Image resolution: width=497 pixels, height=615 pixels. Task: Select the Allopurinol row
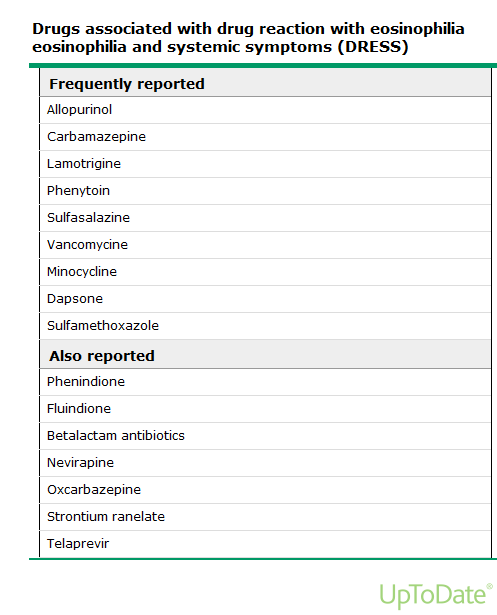coord(266,110)
